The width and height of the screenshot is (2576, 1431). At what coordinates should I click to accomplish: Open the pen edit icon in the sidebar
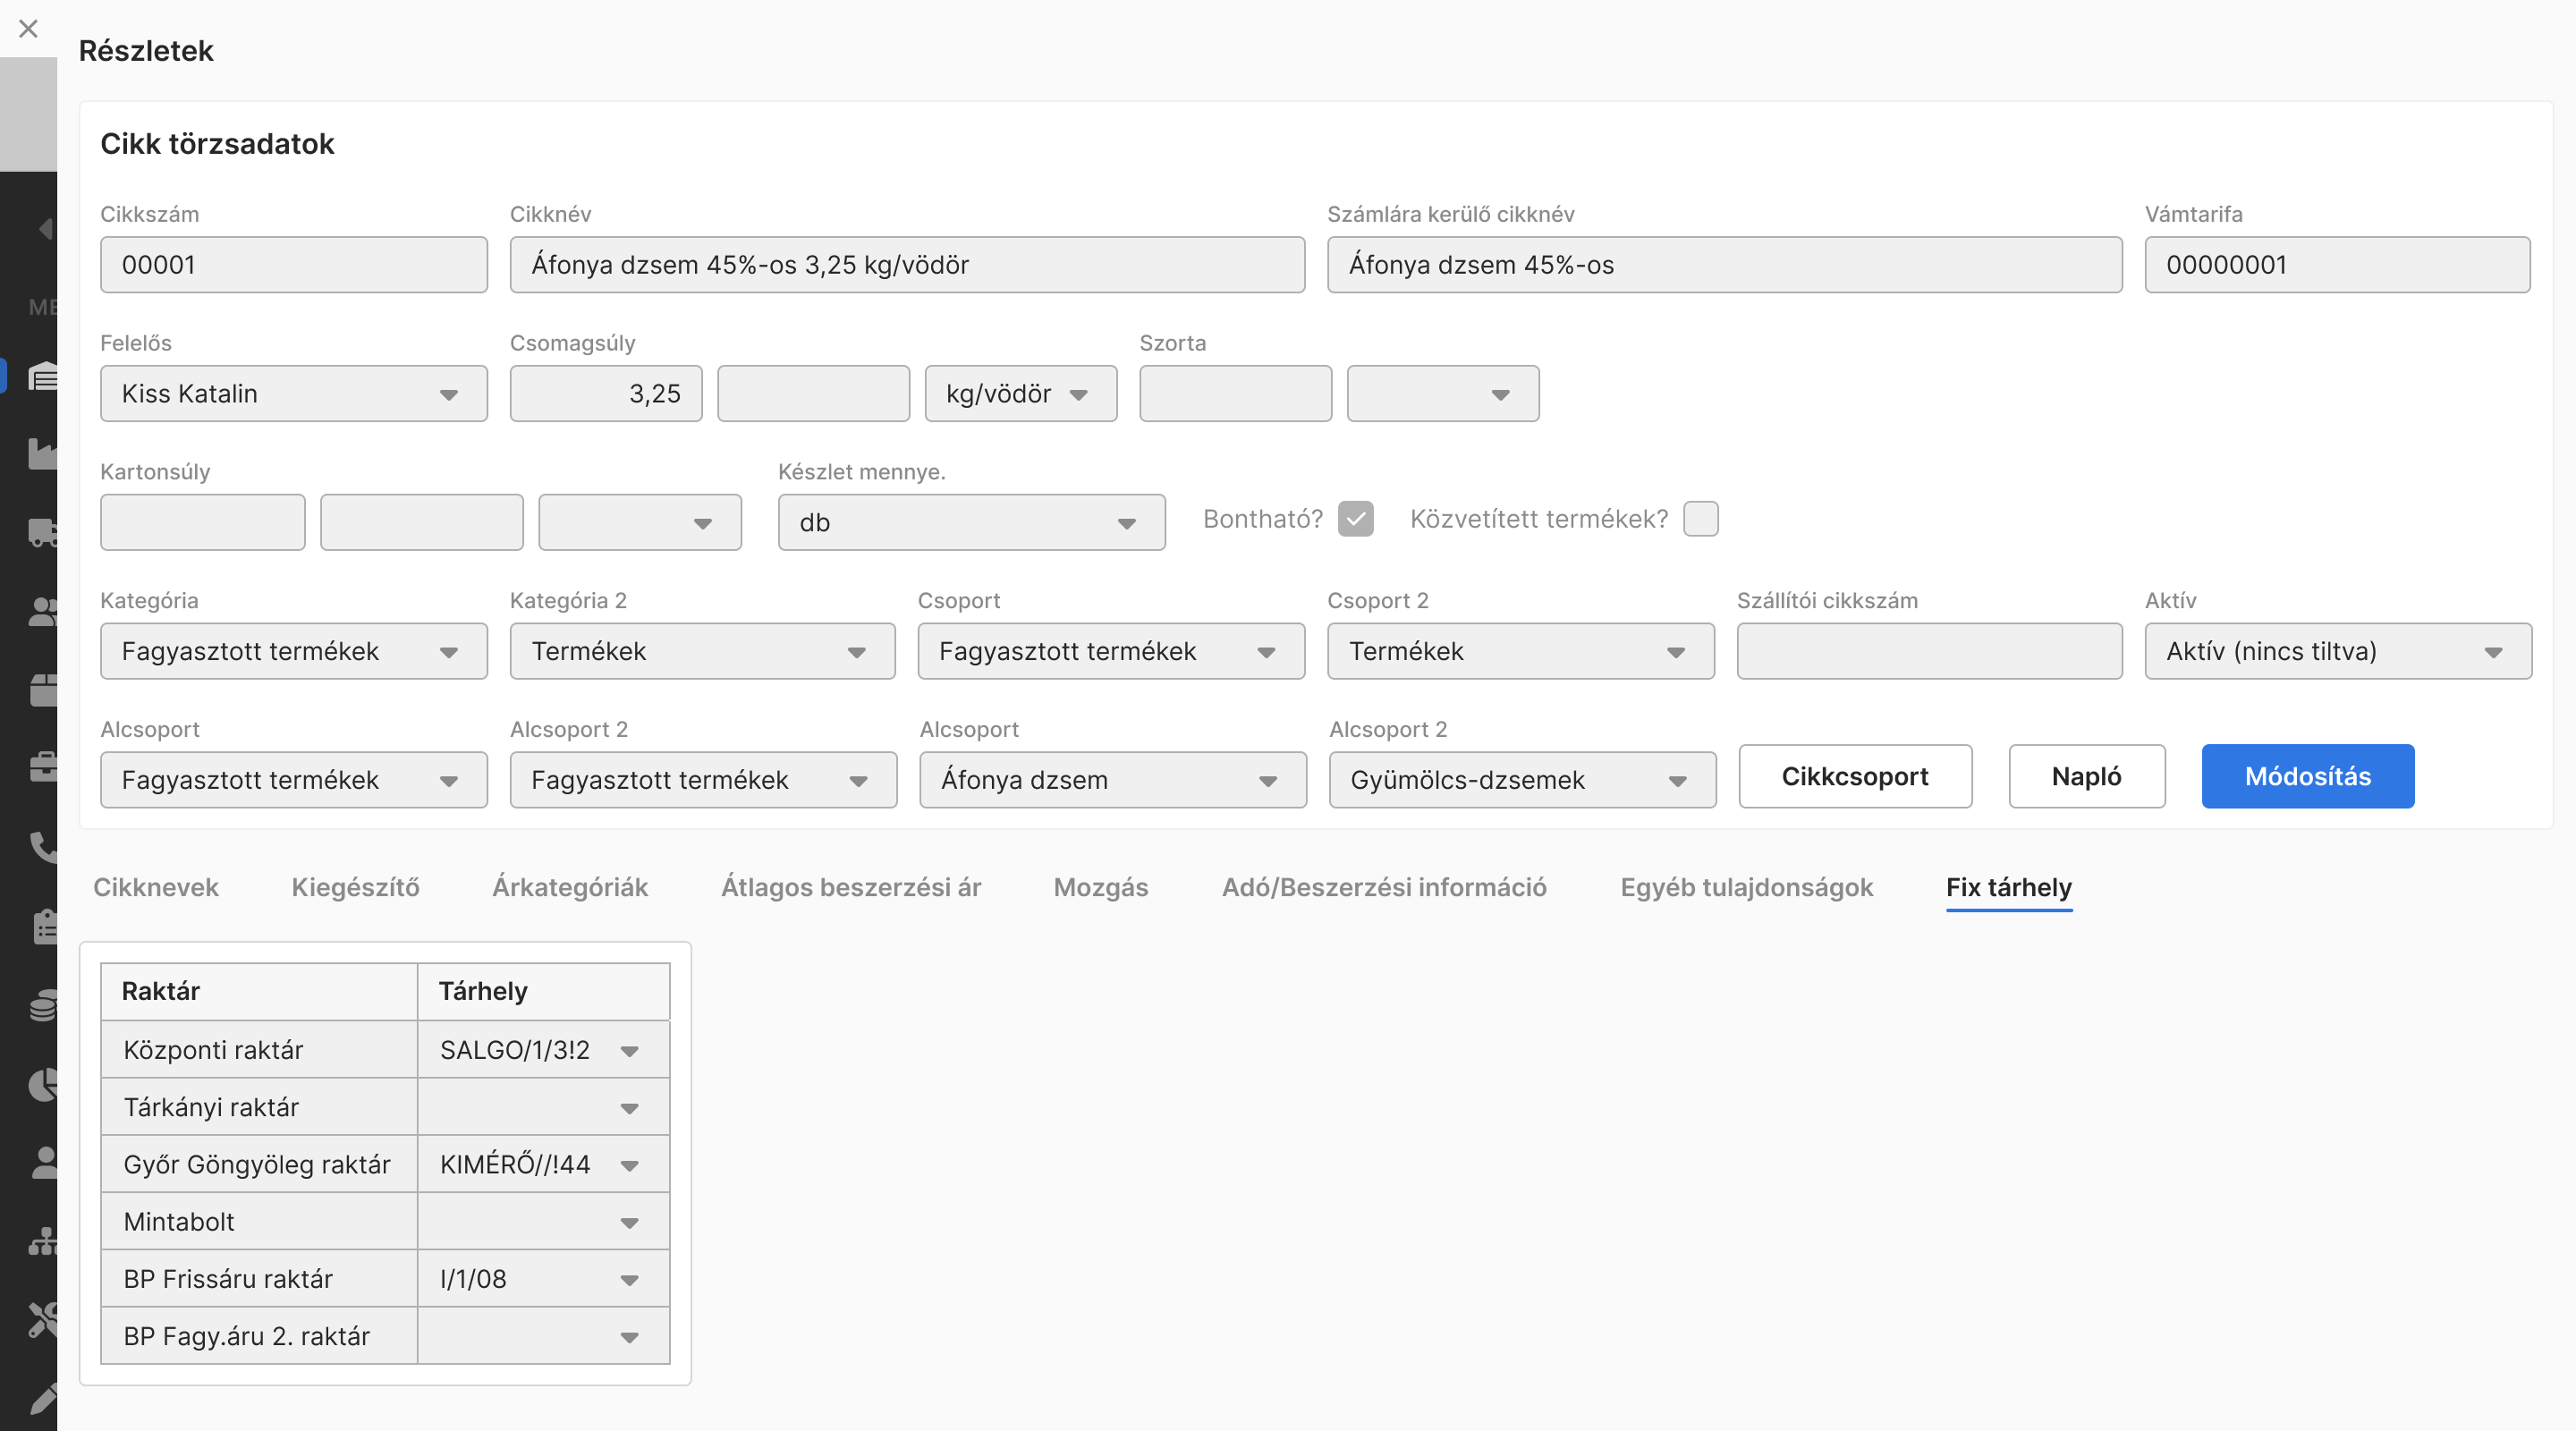pyautogui.click(x=43, y=1398)
